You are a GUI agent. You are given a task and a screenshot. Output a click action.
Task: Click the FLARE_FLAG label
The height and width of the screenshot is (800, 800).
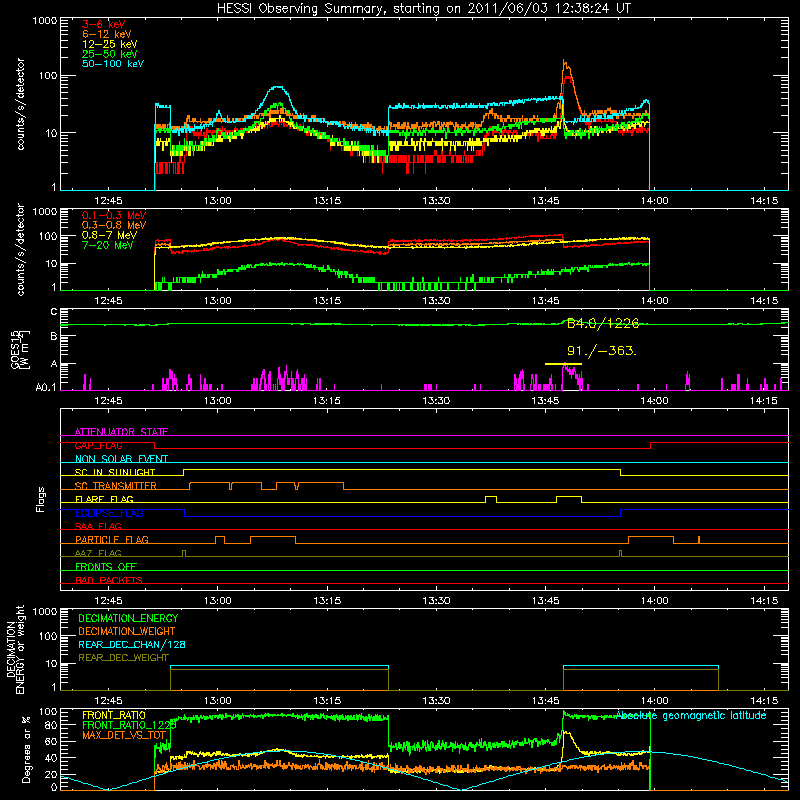[x=104, y=499]
